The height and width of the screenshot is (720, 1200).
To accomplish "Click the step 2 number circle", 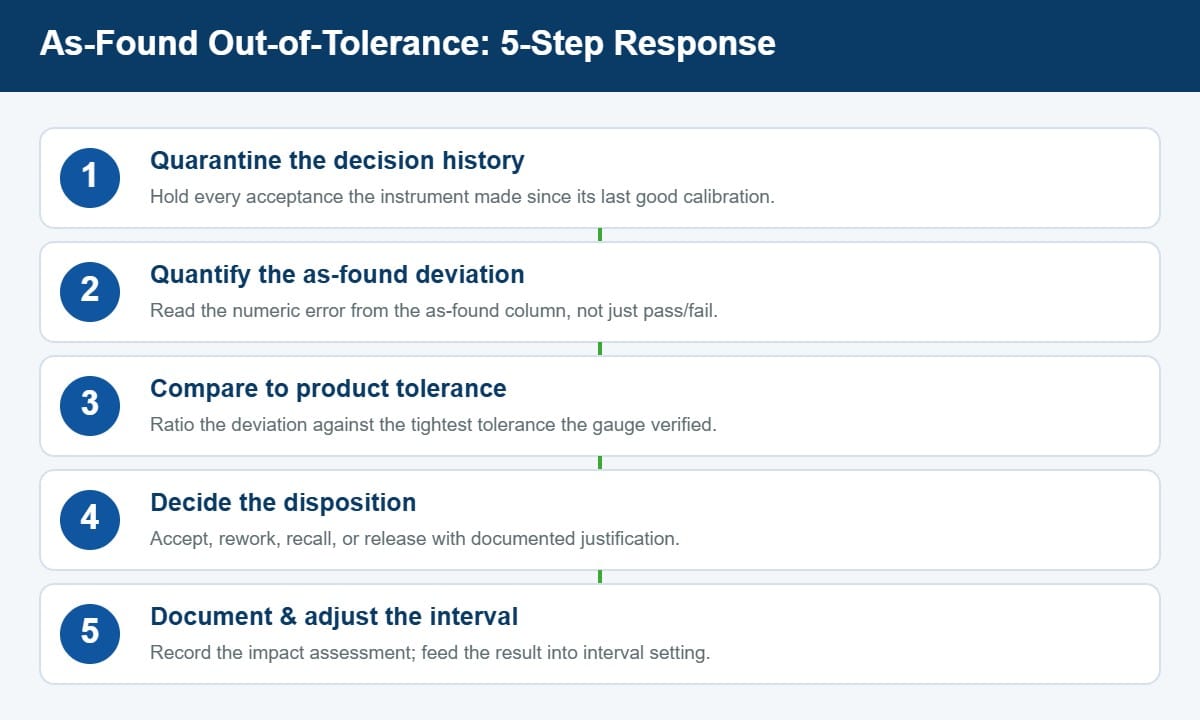I will [90, 292].
